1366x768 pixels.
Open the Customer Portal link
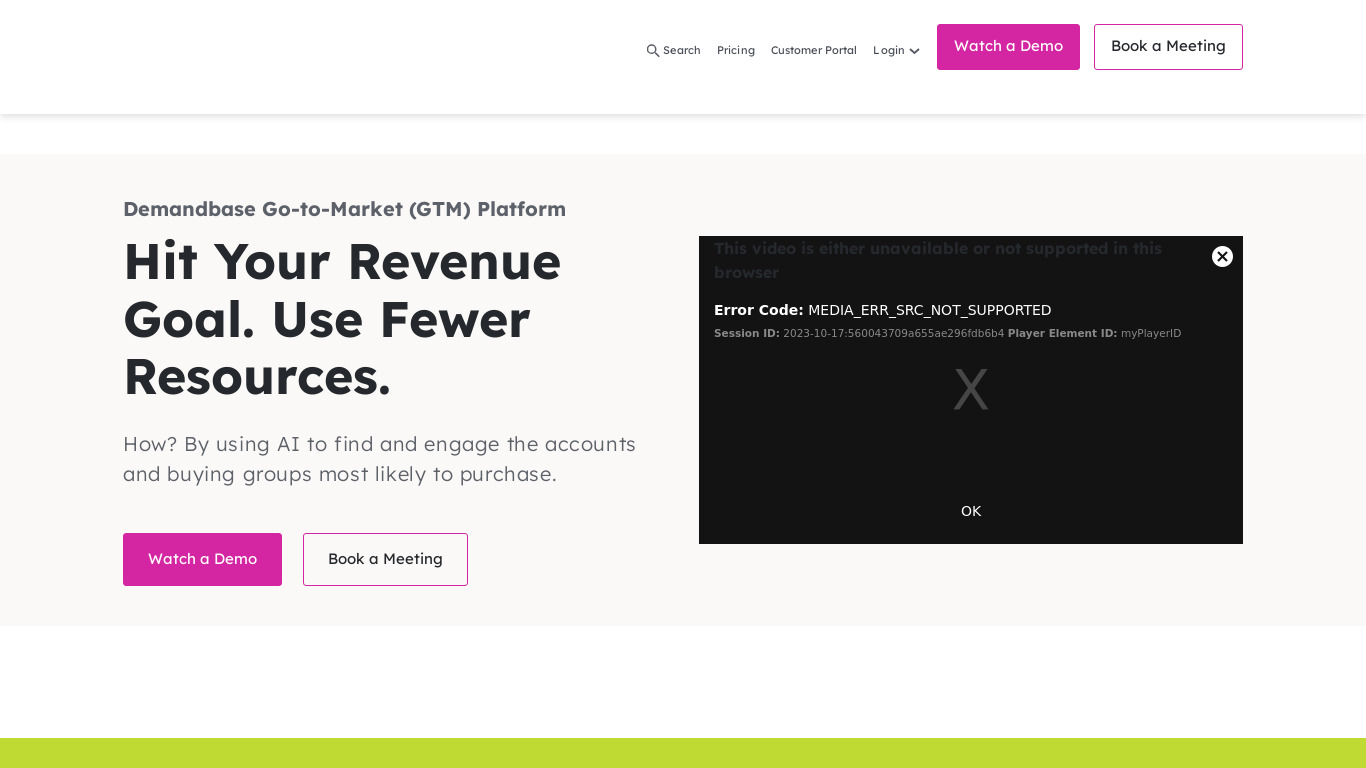coord(814,50)
